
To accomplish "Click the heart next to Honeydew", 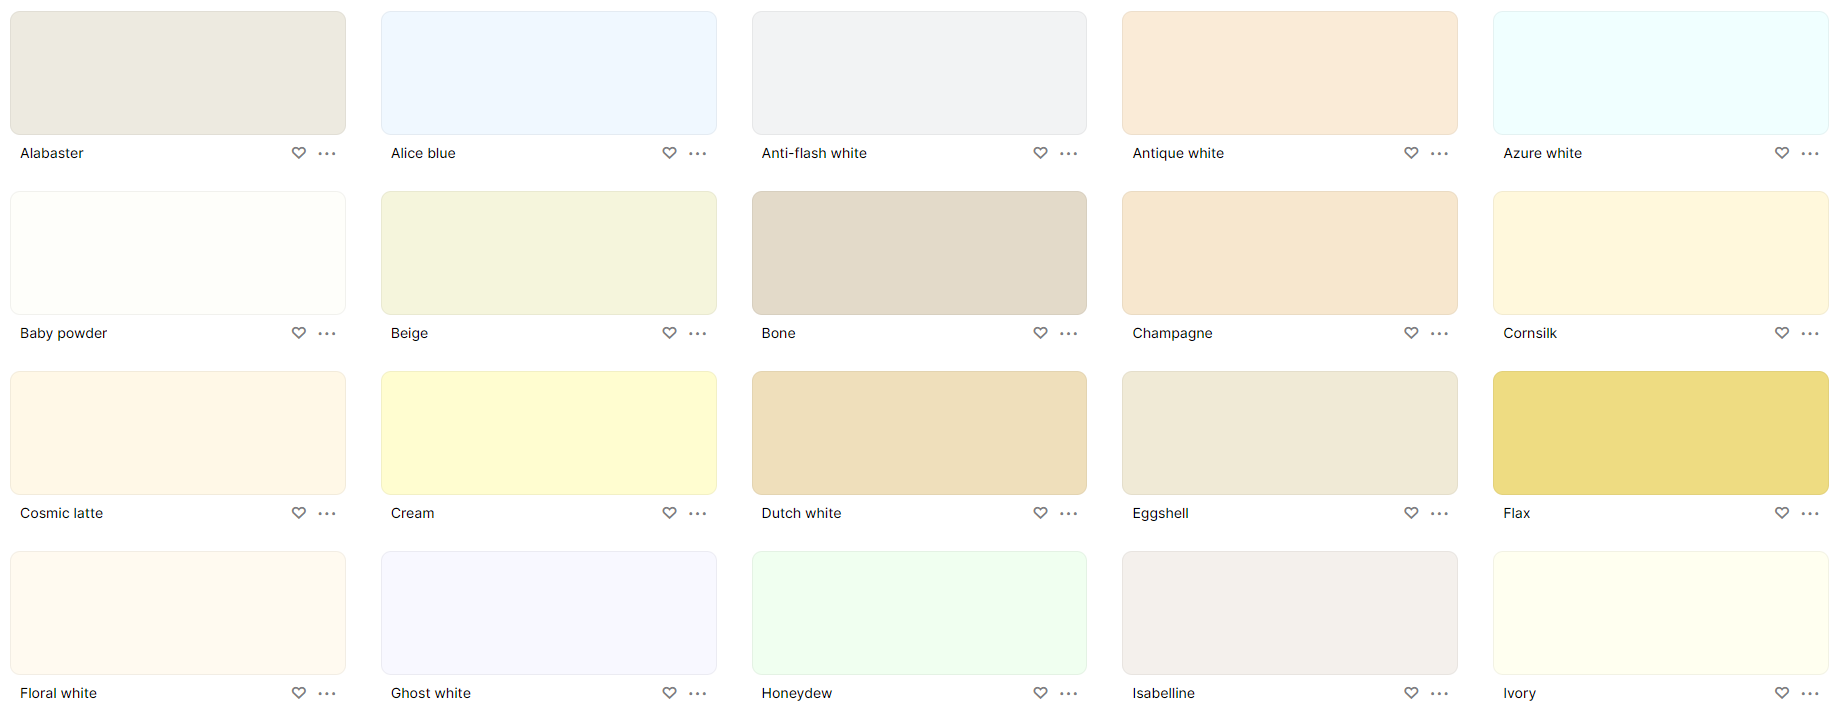I will (1040, 693).
